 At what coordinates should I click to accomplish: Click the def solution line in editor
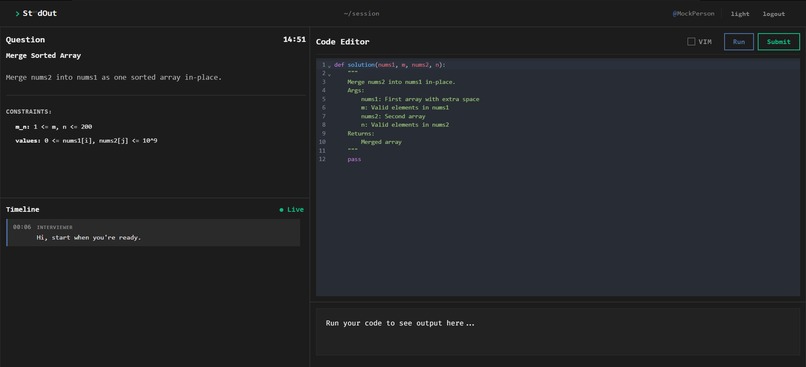click(x=390, y=65)
